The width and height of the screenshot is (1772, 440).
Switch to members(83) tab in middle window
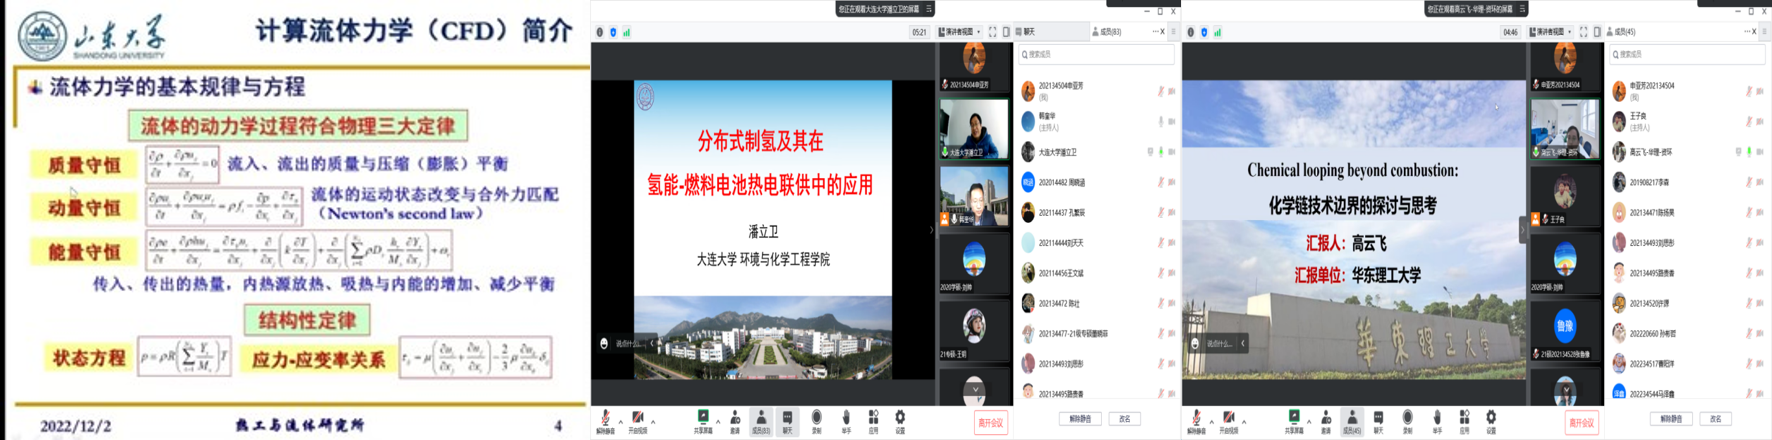(1106, 32)
